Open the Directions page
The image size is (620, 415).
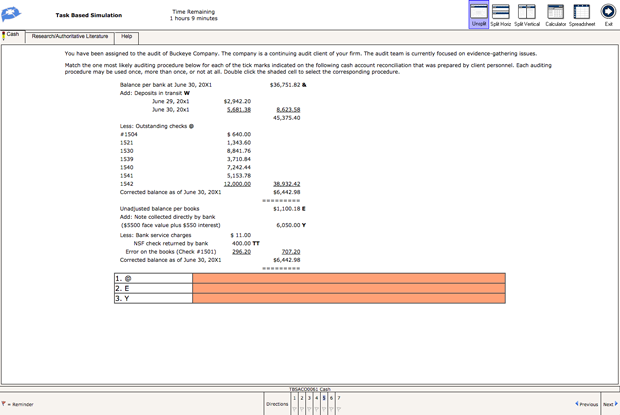(277, 404)
